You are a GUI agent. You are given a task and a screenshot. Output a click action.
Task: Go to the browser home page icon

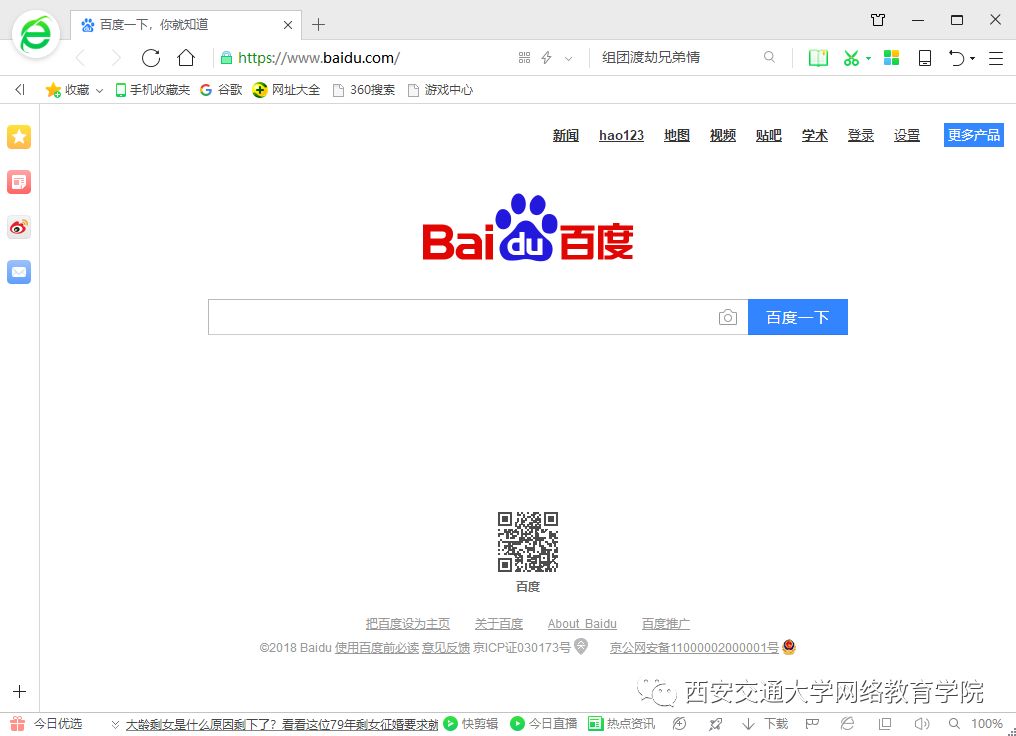pos(186,58)
